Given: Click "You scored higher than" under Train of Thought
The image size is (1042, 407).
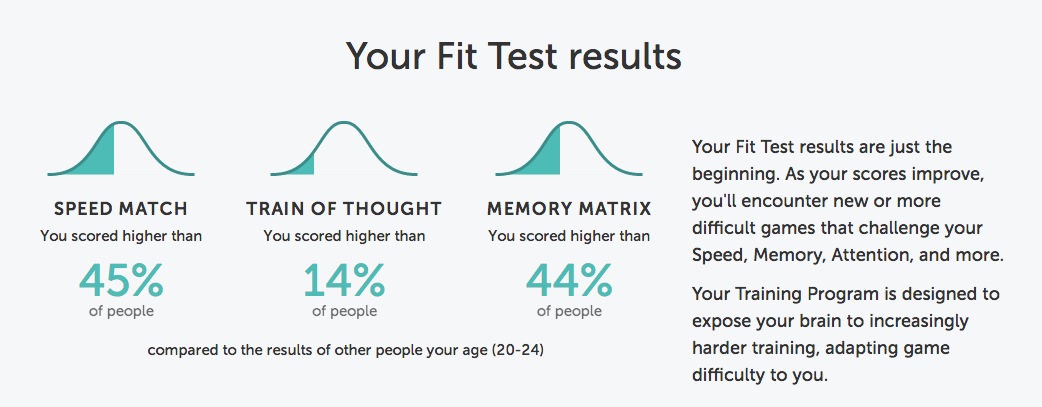Looking at the screenshot, I should tap(344, 236).
